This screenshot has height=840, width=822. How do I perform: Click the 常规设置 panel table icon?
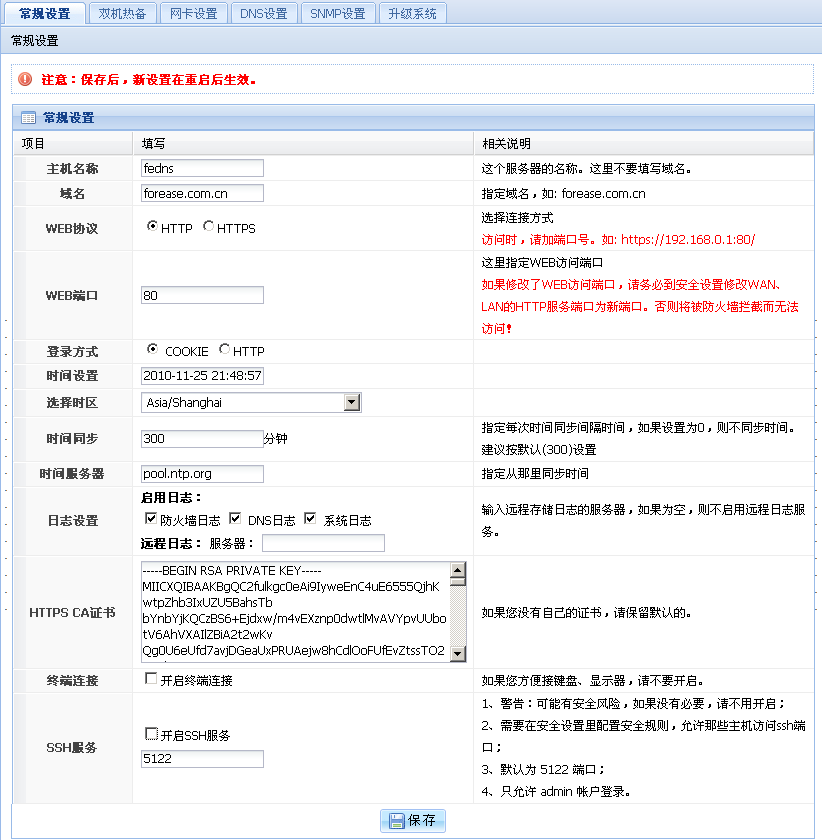tap(28, 118)
